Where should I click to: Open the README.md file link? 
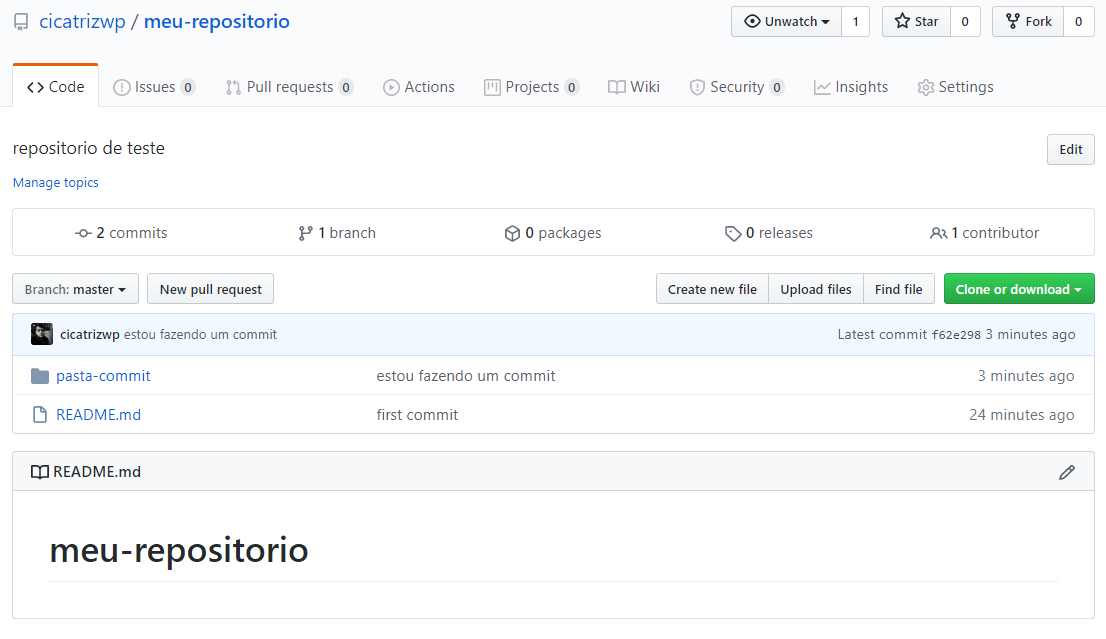pyautogui.click(x=99, y=415)
